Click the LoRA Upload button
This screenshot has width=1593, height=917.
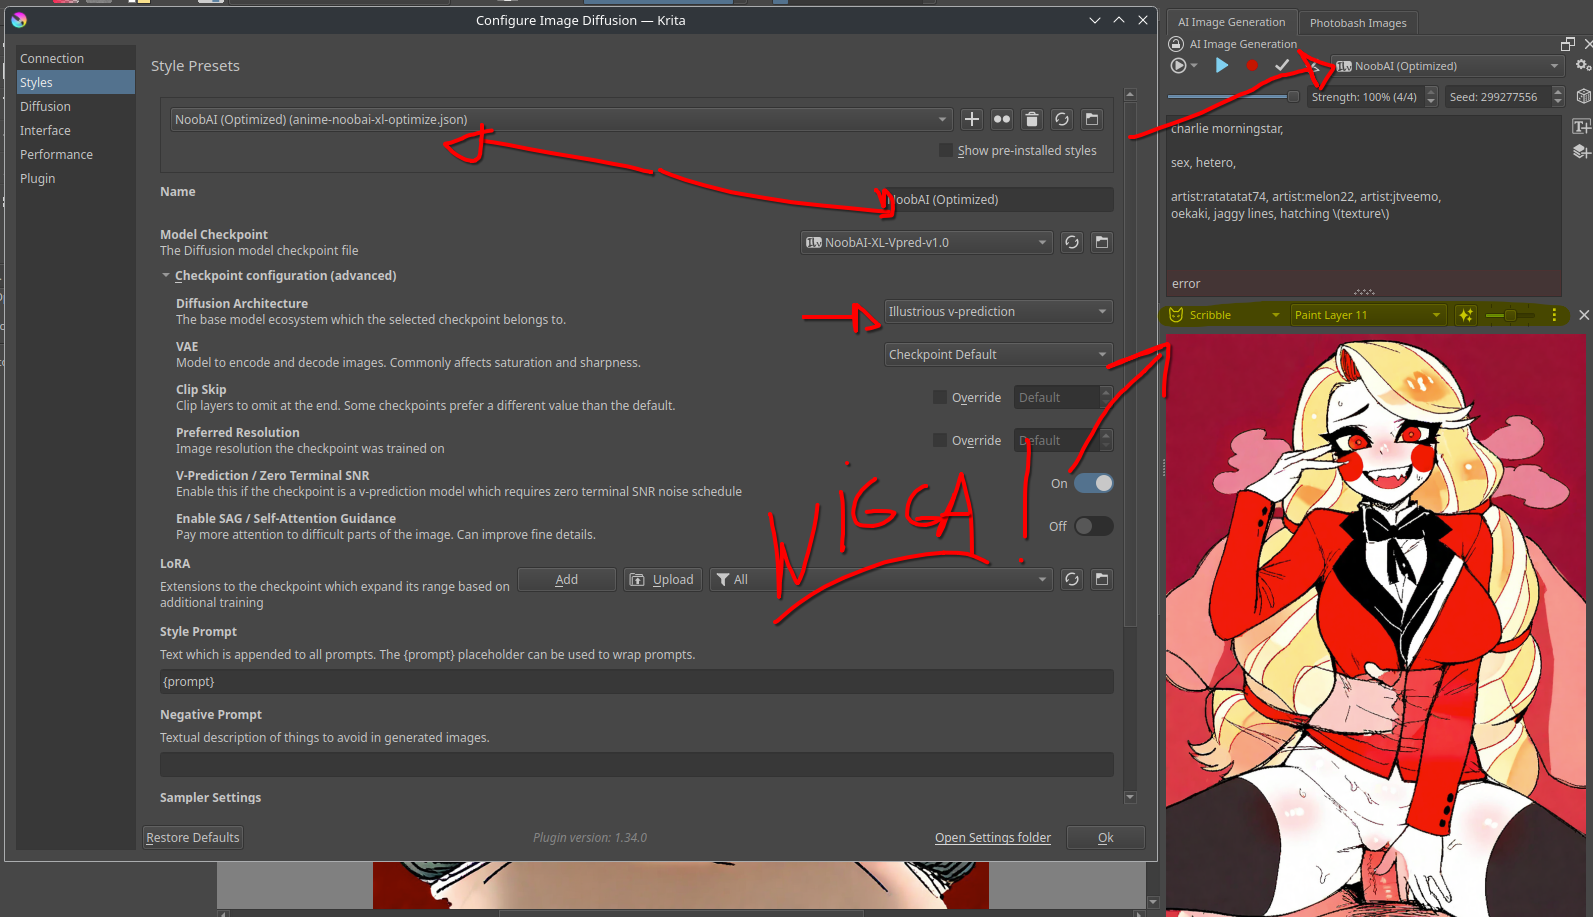coord(663,579)
